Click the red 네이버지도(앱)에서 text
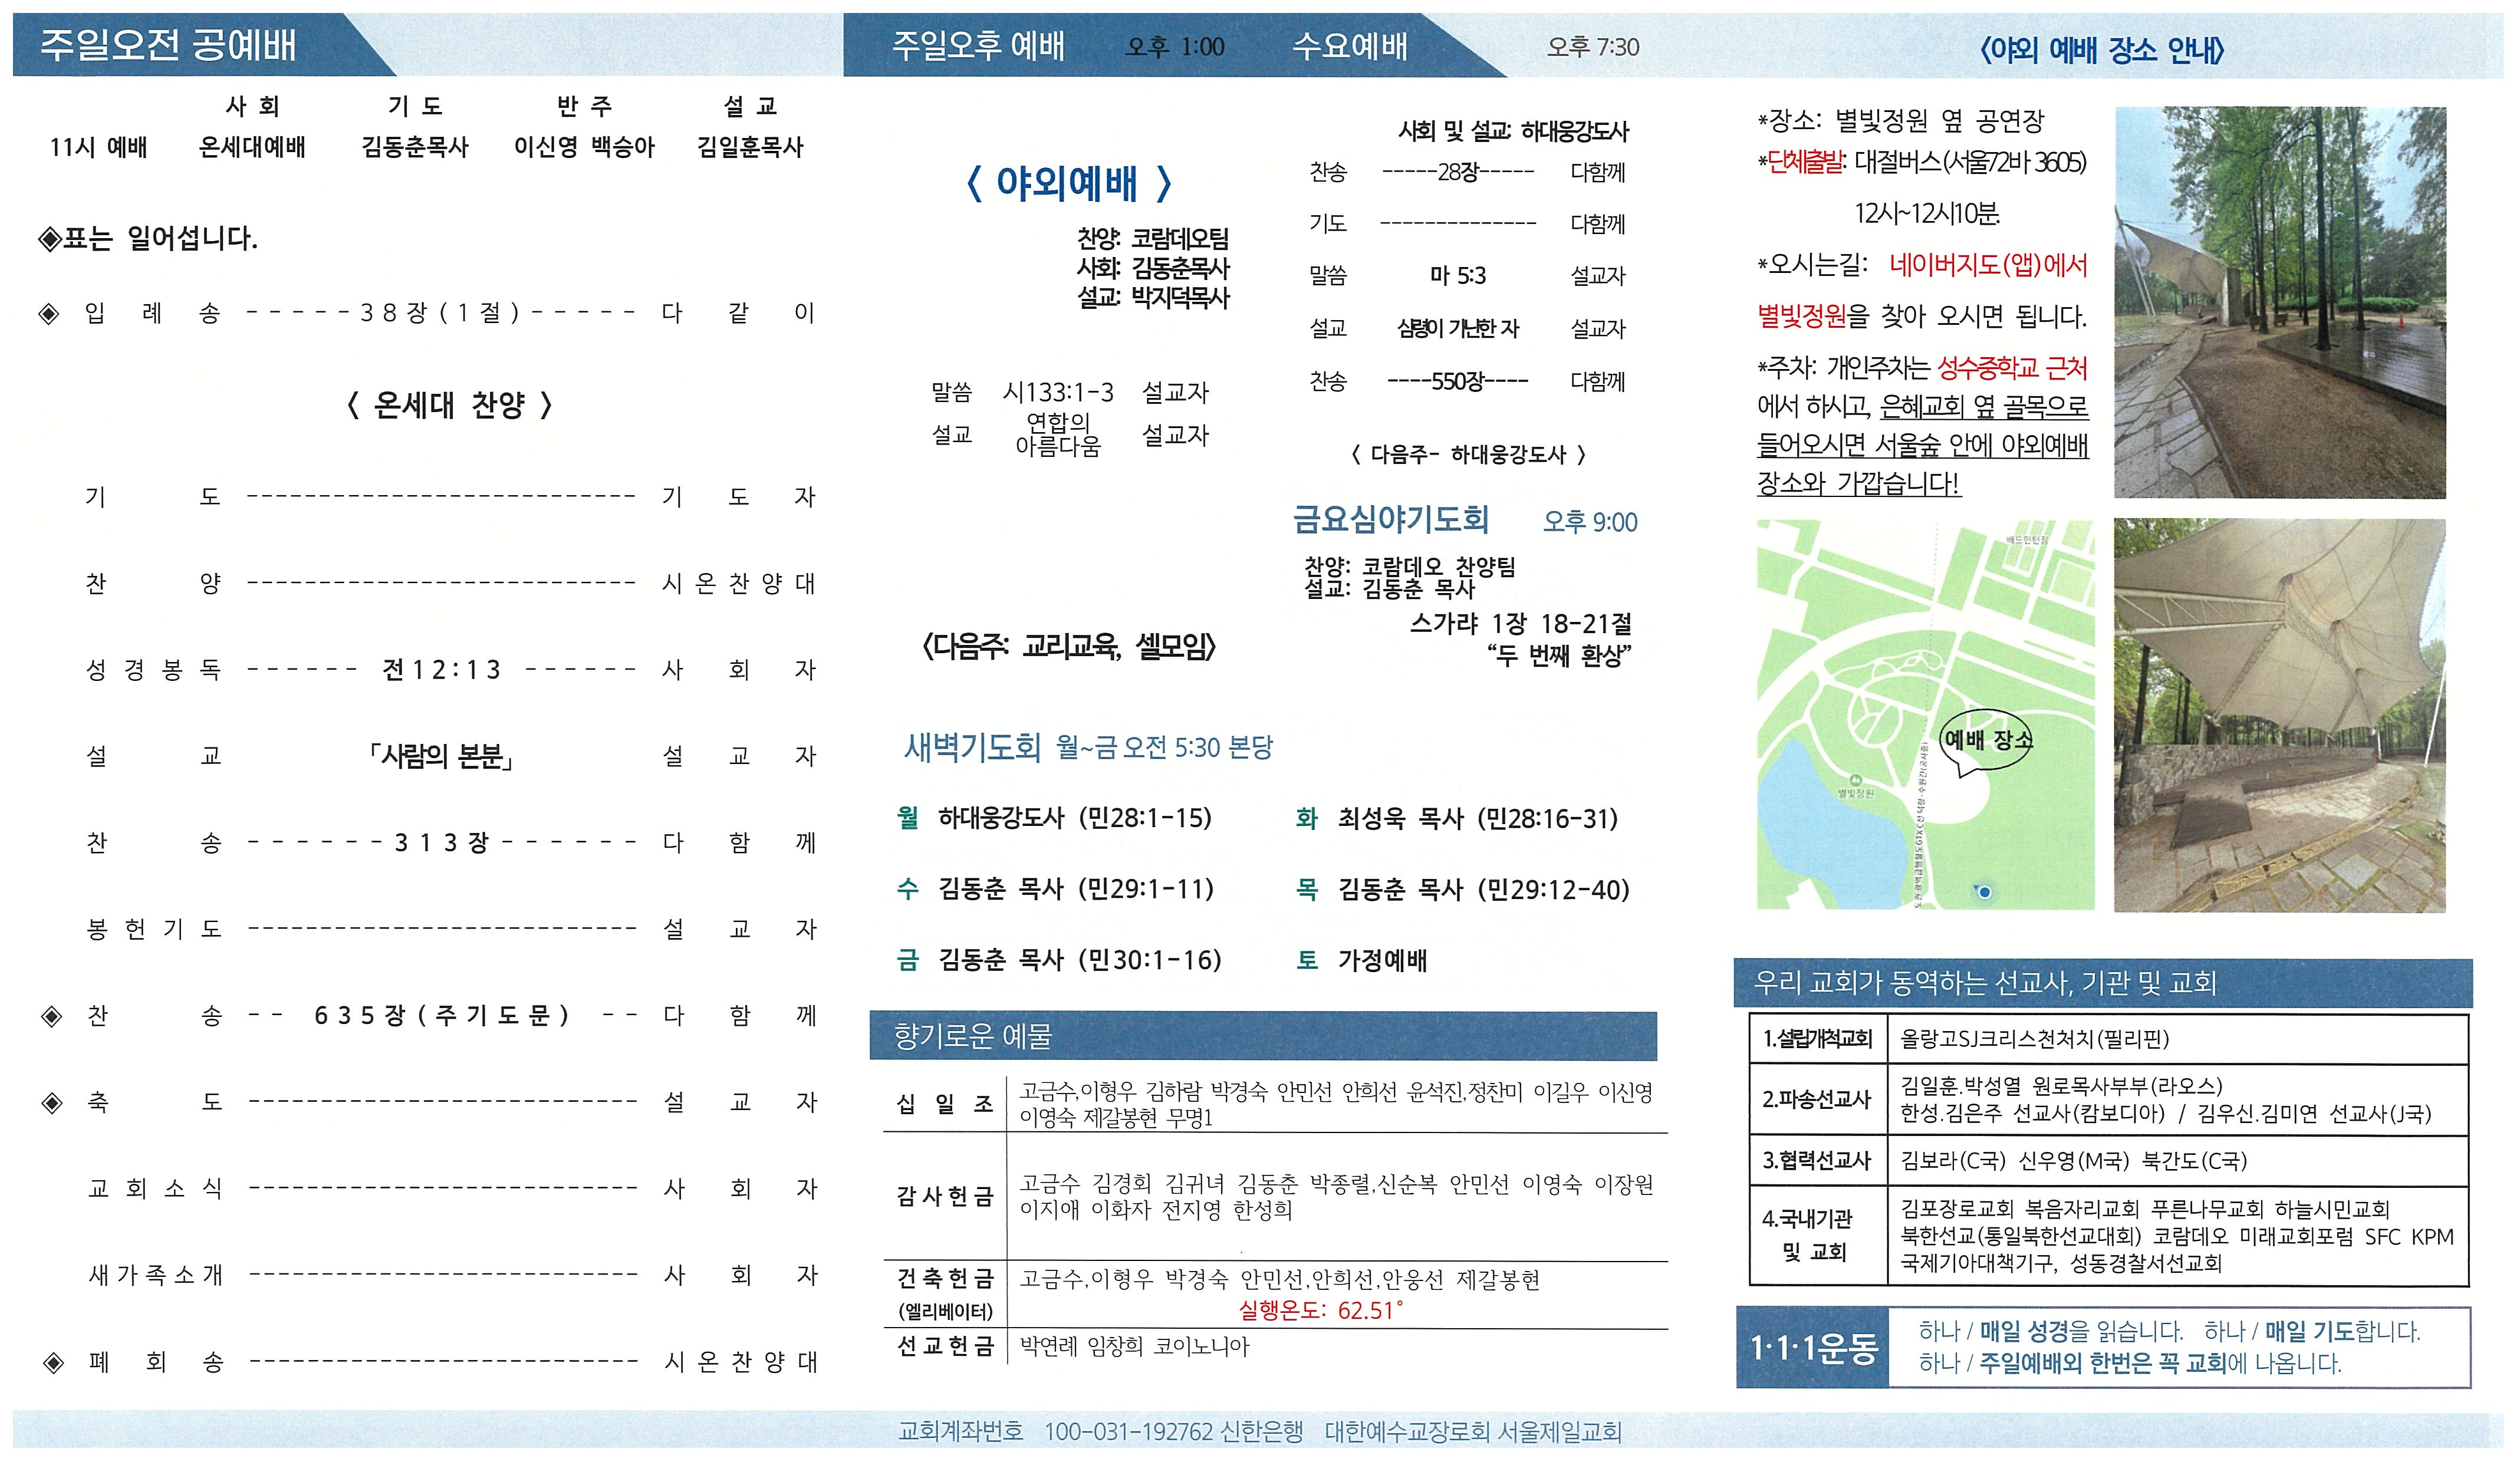The width and height of the screenshot is (2520, 1462). coord(1988,265)
